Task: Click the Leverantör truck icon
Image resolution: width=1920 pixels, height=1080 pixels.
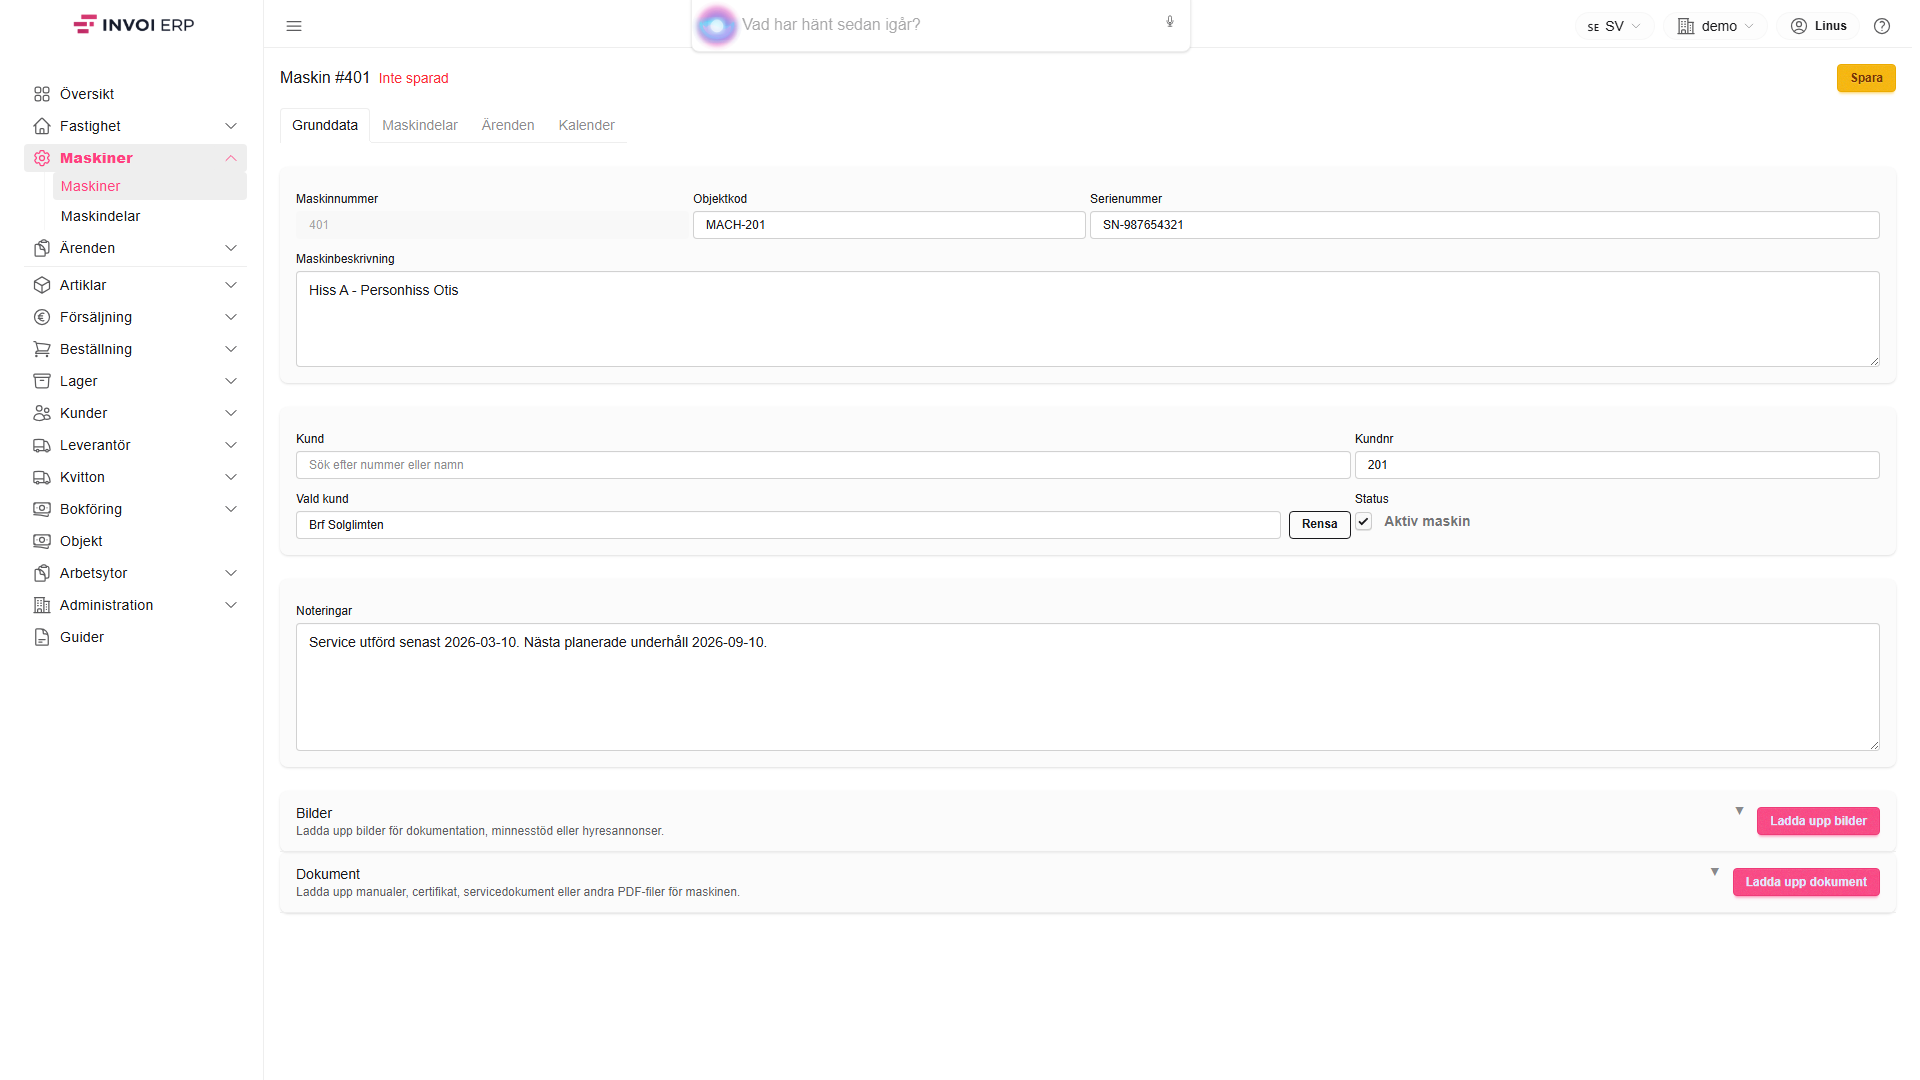Action: (42, 445)
